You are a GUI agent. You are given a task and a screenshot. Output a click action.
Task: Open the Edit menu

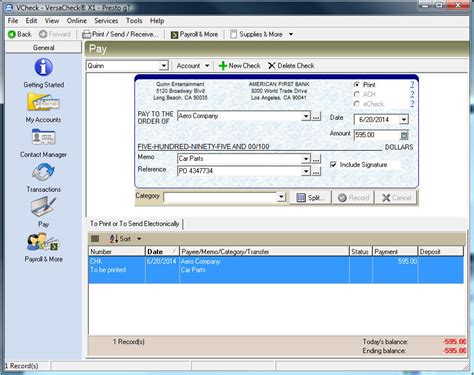(x=31, y=21)
